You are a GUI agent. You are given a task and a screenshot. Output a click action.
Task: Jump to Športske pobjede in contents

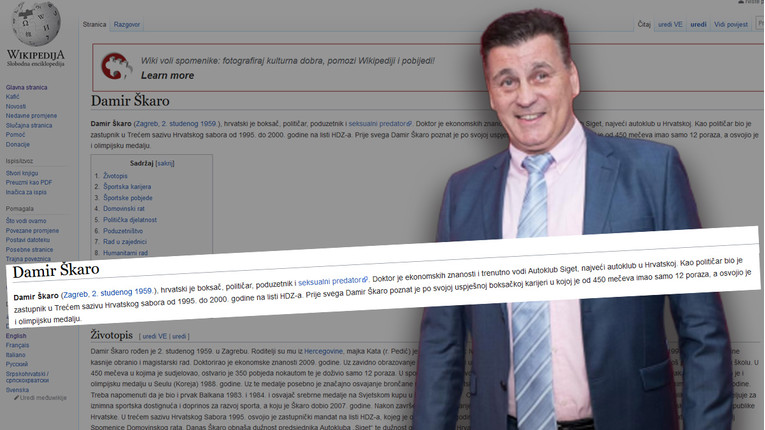(x=128, y=198)
